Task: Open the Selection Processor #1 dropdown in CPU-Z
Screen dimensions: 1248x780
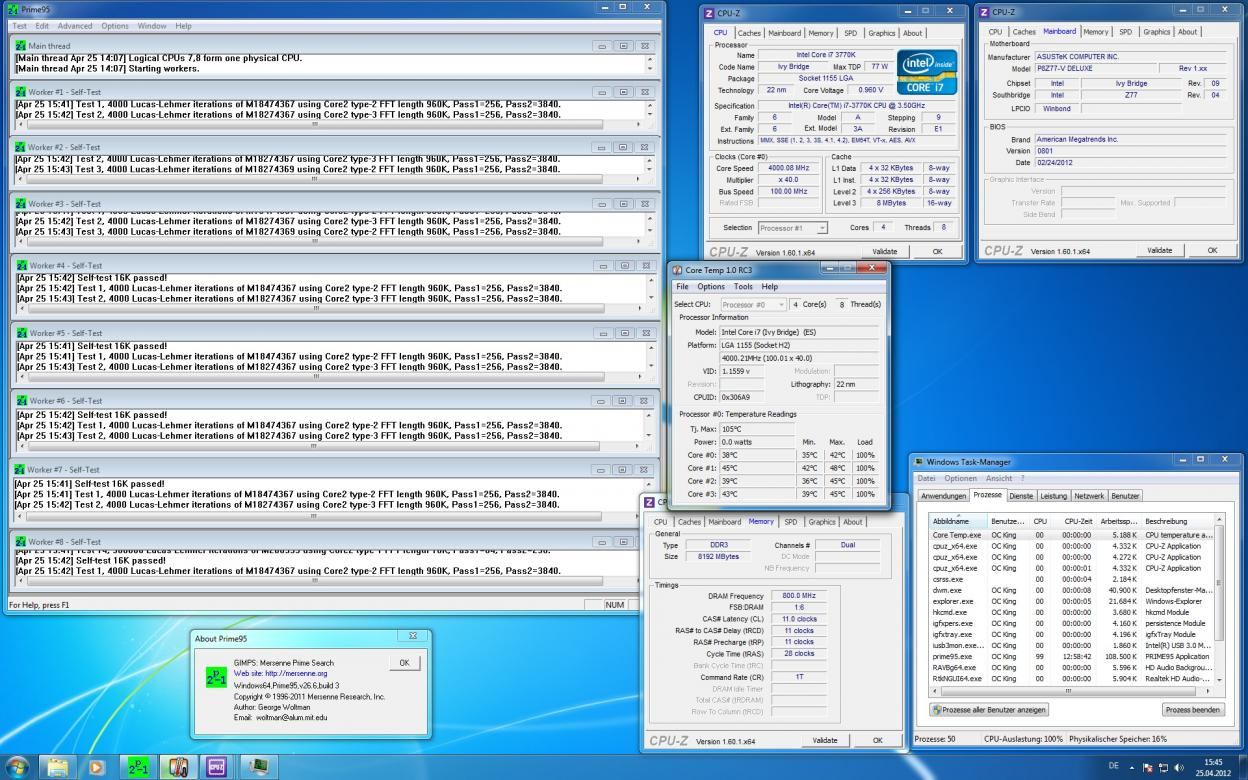Action: tap(793, 228)
